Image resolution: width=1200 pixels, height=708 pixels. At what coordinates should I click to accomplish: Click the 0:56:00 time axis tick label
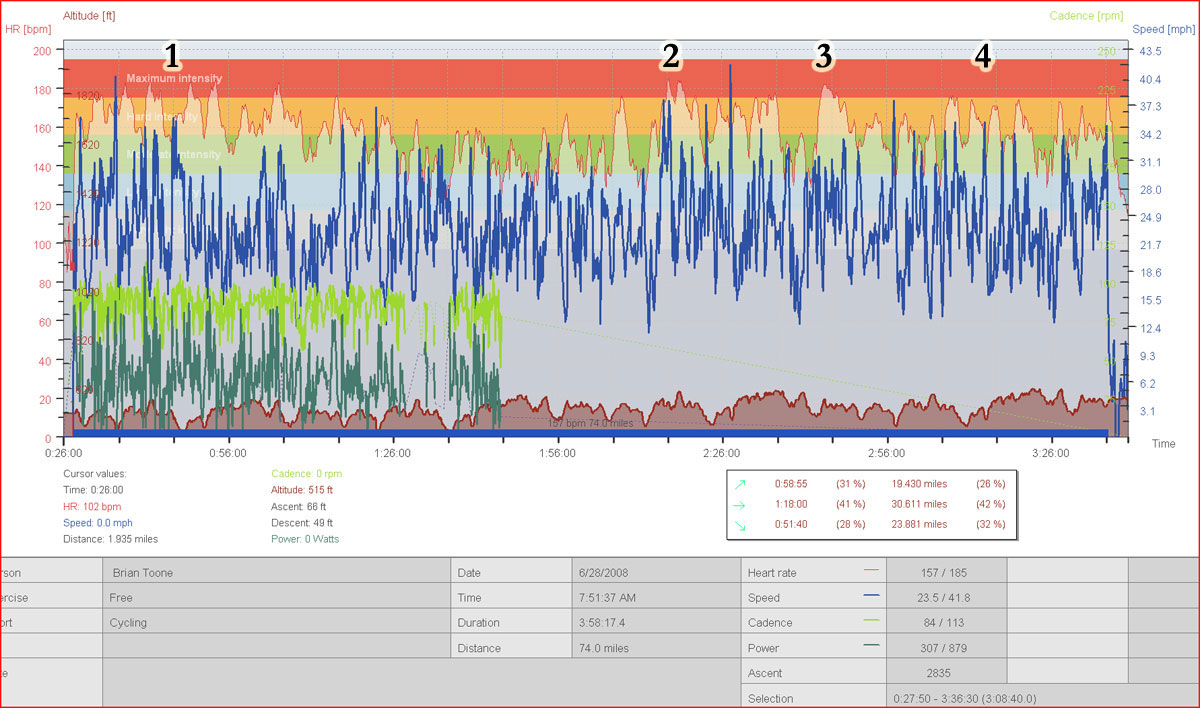(x=228, y=452)
